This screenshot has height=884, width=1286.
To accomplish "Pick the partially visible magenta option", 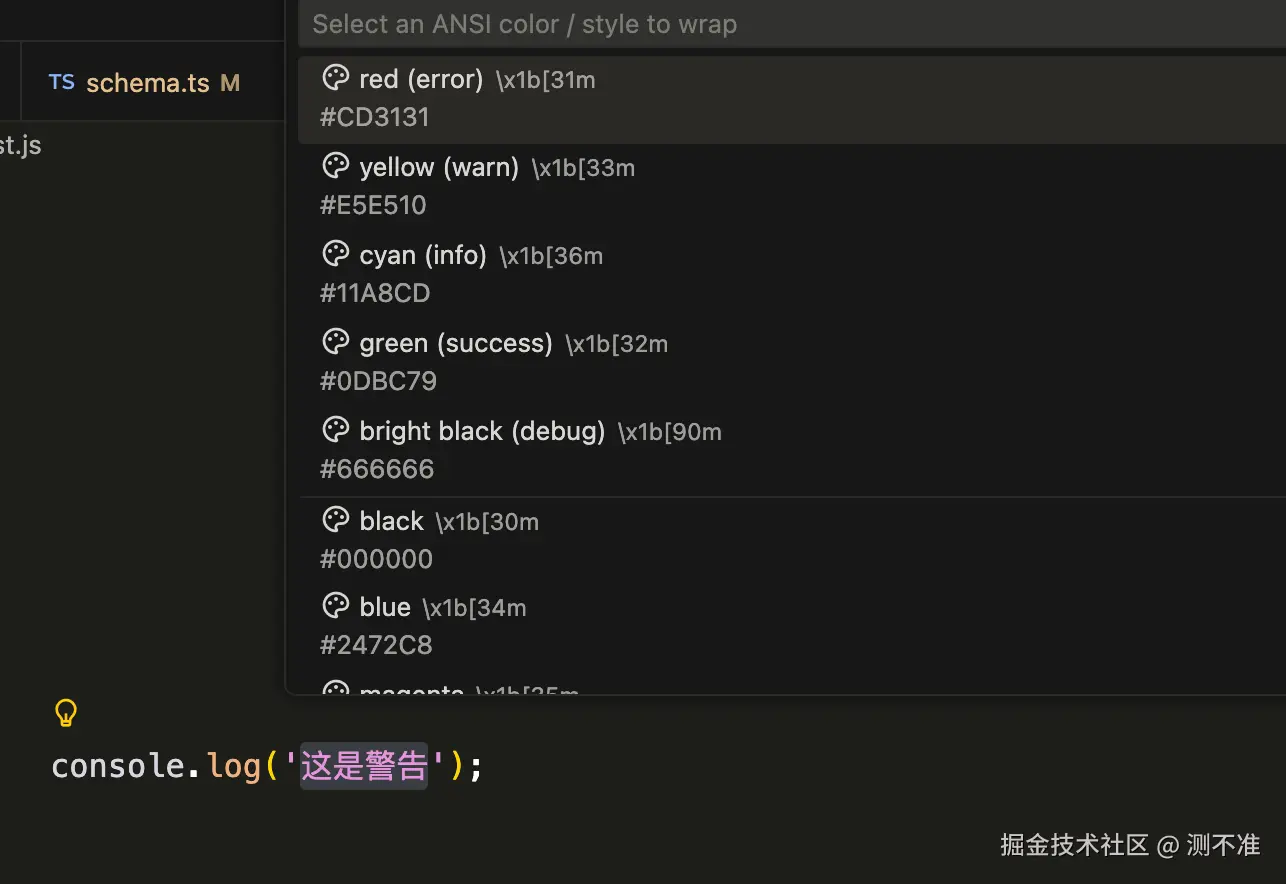I will click(792, 684).
